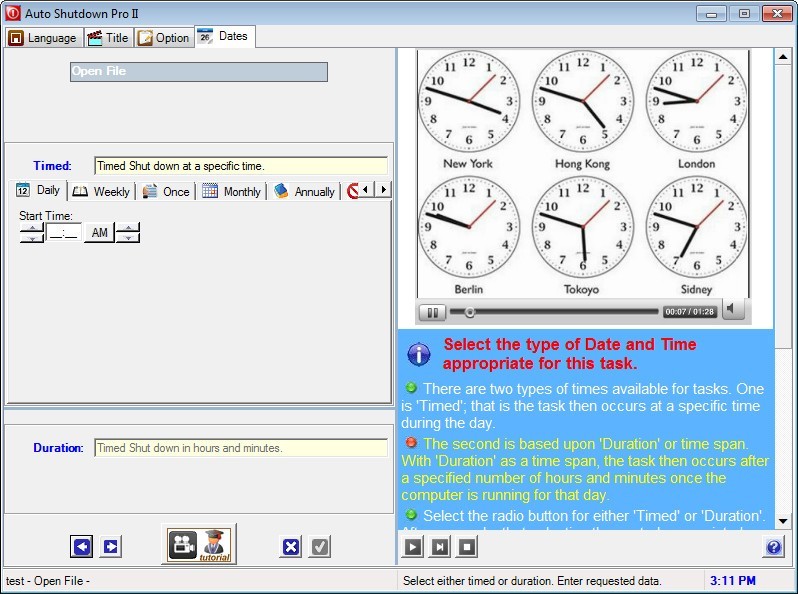
Task: Click the Tokoyo clock
Action: pyautogui.click(x=583, y=227)
